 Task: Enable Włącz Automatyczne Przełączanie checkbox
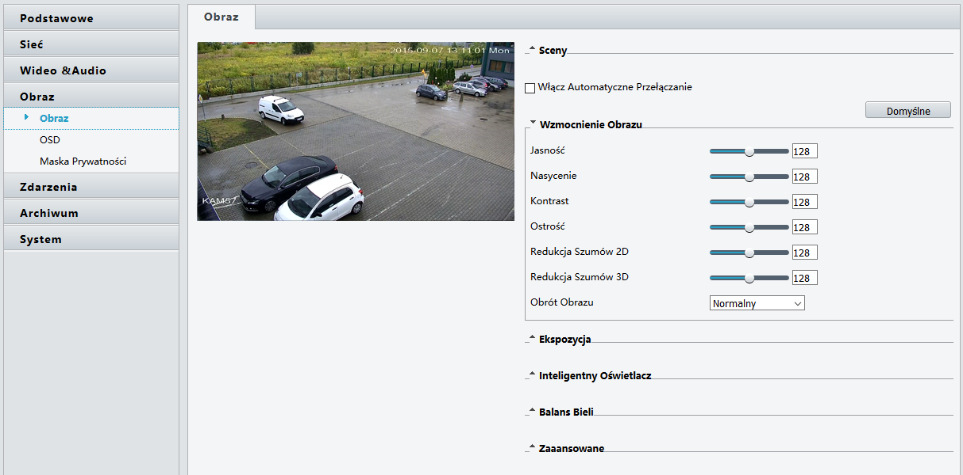pyautogui.click(x=530, y=88)
